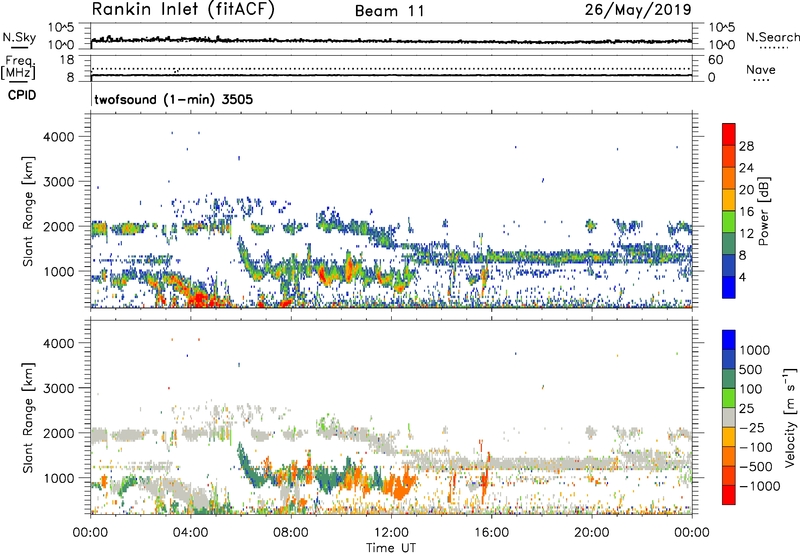Click the 'Velocity [m s⁻¹]' colorbar title
Screen dimensions: 800x554
click(790, 417)
